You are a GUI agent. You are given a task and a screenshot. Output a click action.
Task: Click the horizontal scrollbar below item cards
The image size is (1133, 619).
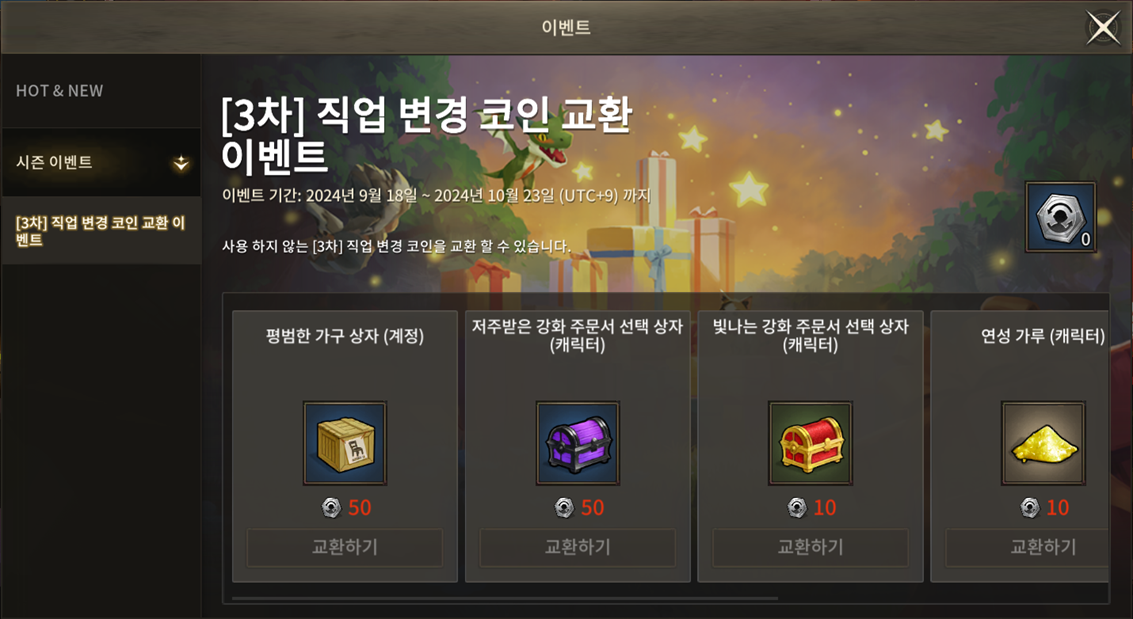coord(504,598)
